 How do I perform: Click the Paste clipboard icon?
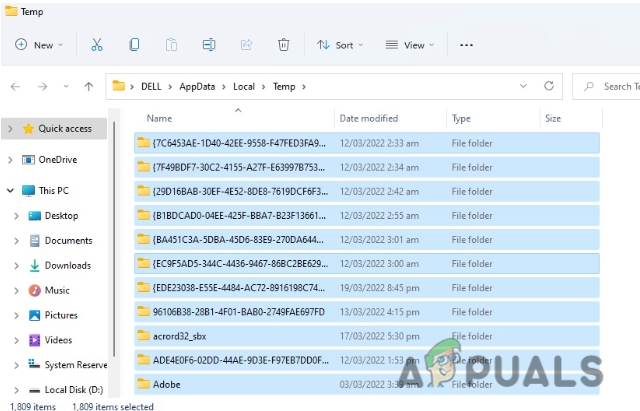pyautogui.click(x=171, y=44)
